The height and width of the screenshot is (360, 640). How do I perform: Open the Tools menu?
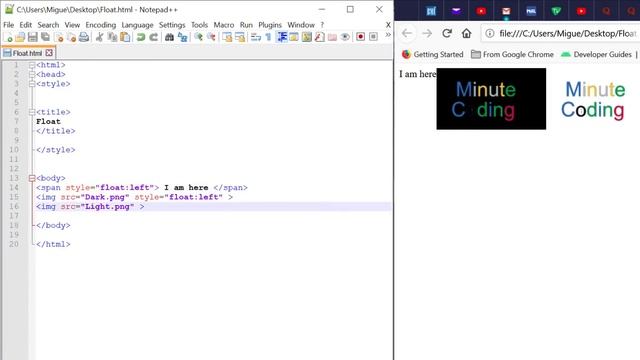(x=199, y=25)
